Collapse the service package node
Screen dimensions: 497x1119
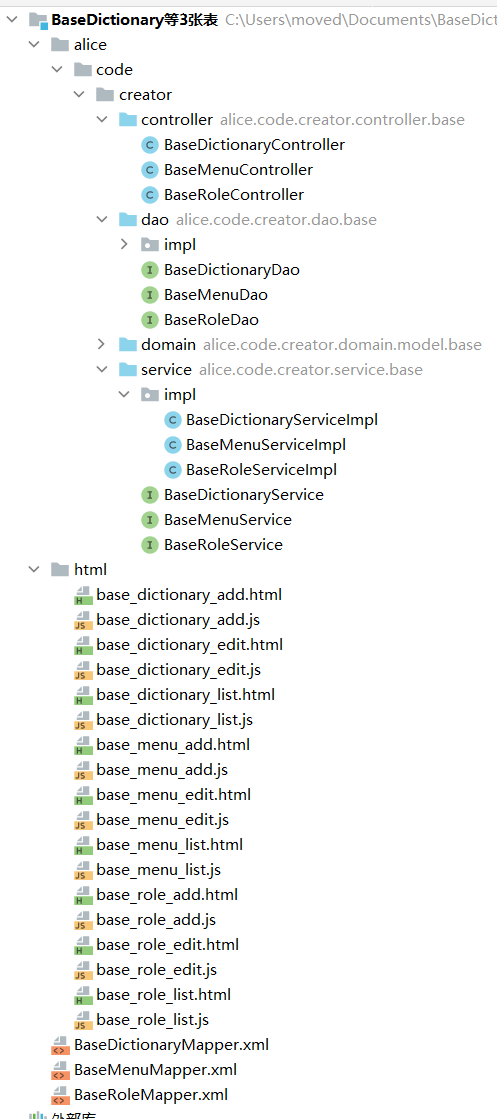pos(101,370)
